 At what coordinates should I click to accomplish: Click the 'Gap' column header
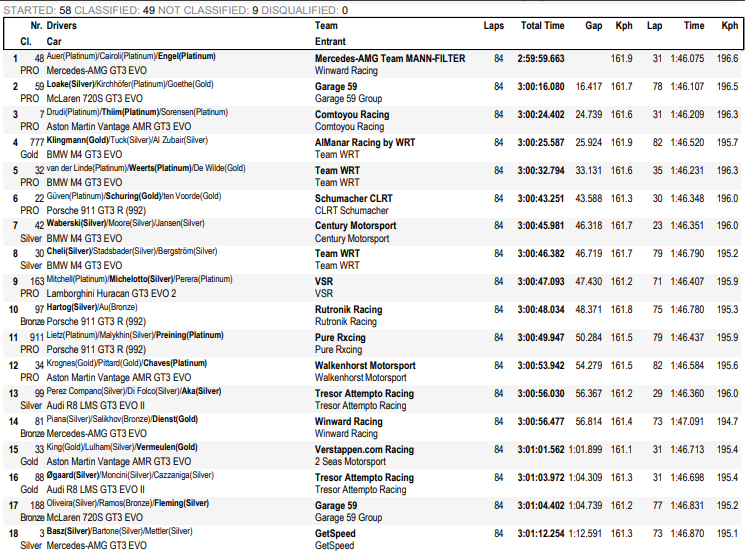593,26
